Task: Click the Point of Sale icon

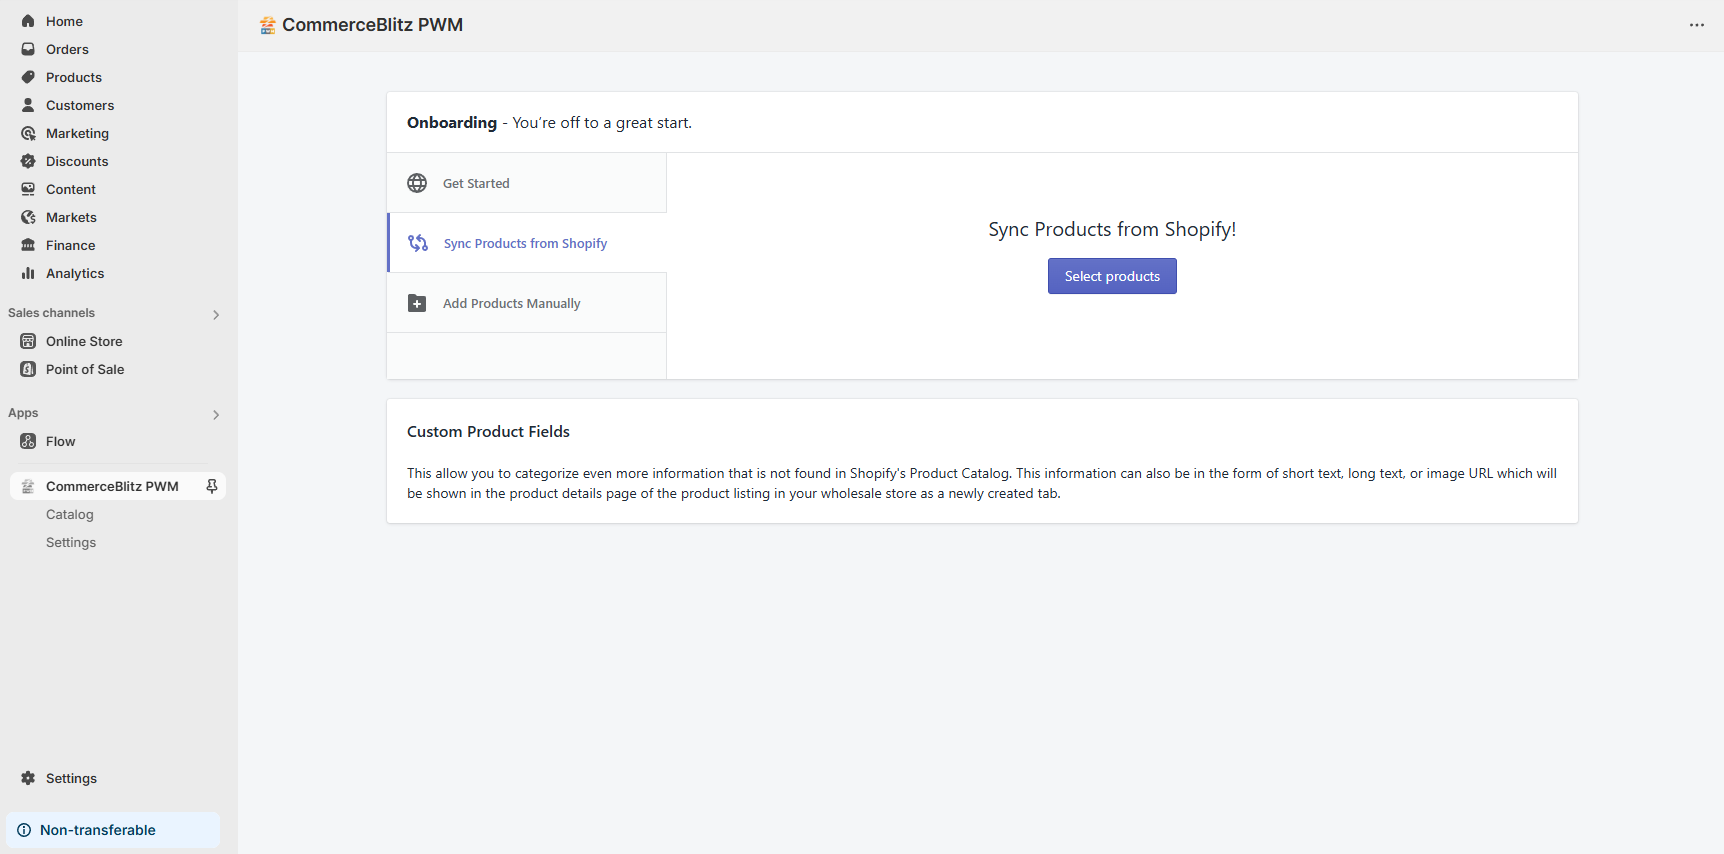Action: tap(28, 369)
